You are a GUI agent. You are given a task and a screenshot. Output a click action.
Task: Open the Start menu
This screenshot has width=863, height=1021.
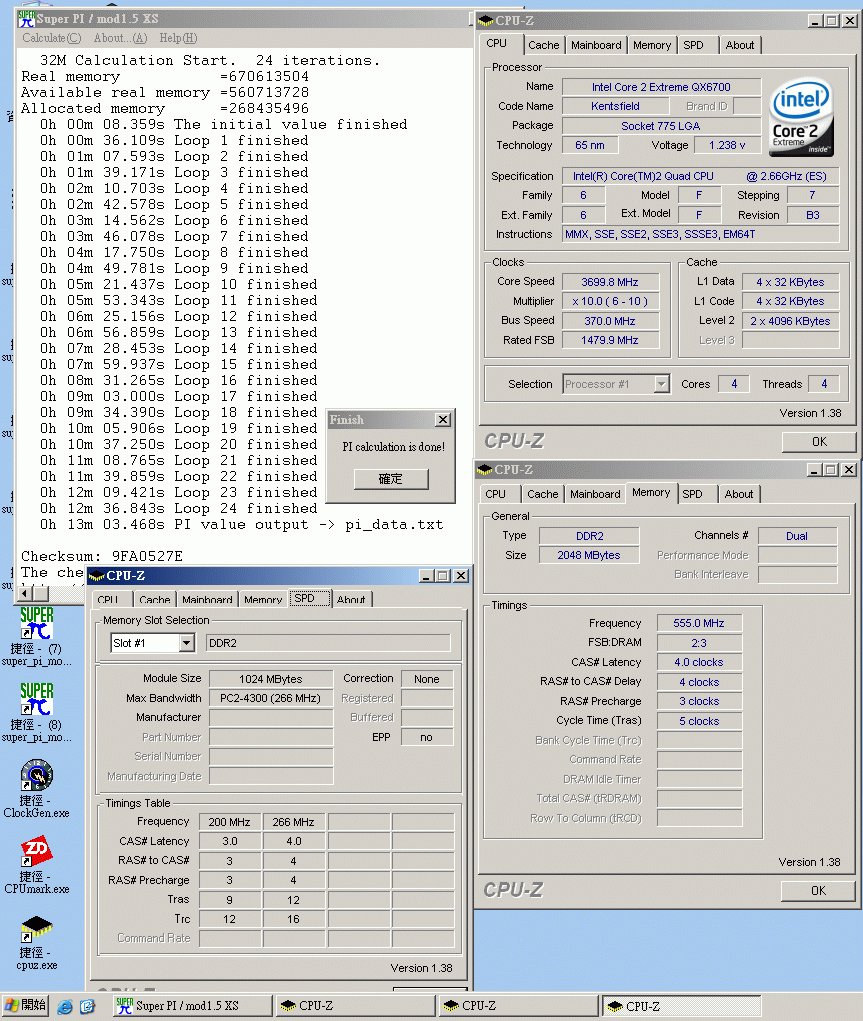[x=25, y=1006]
